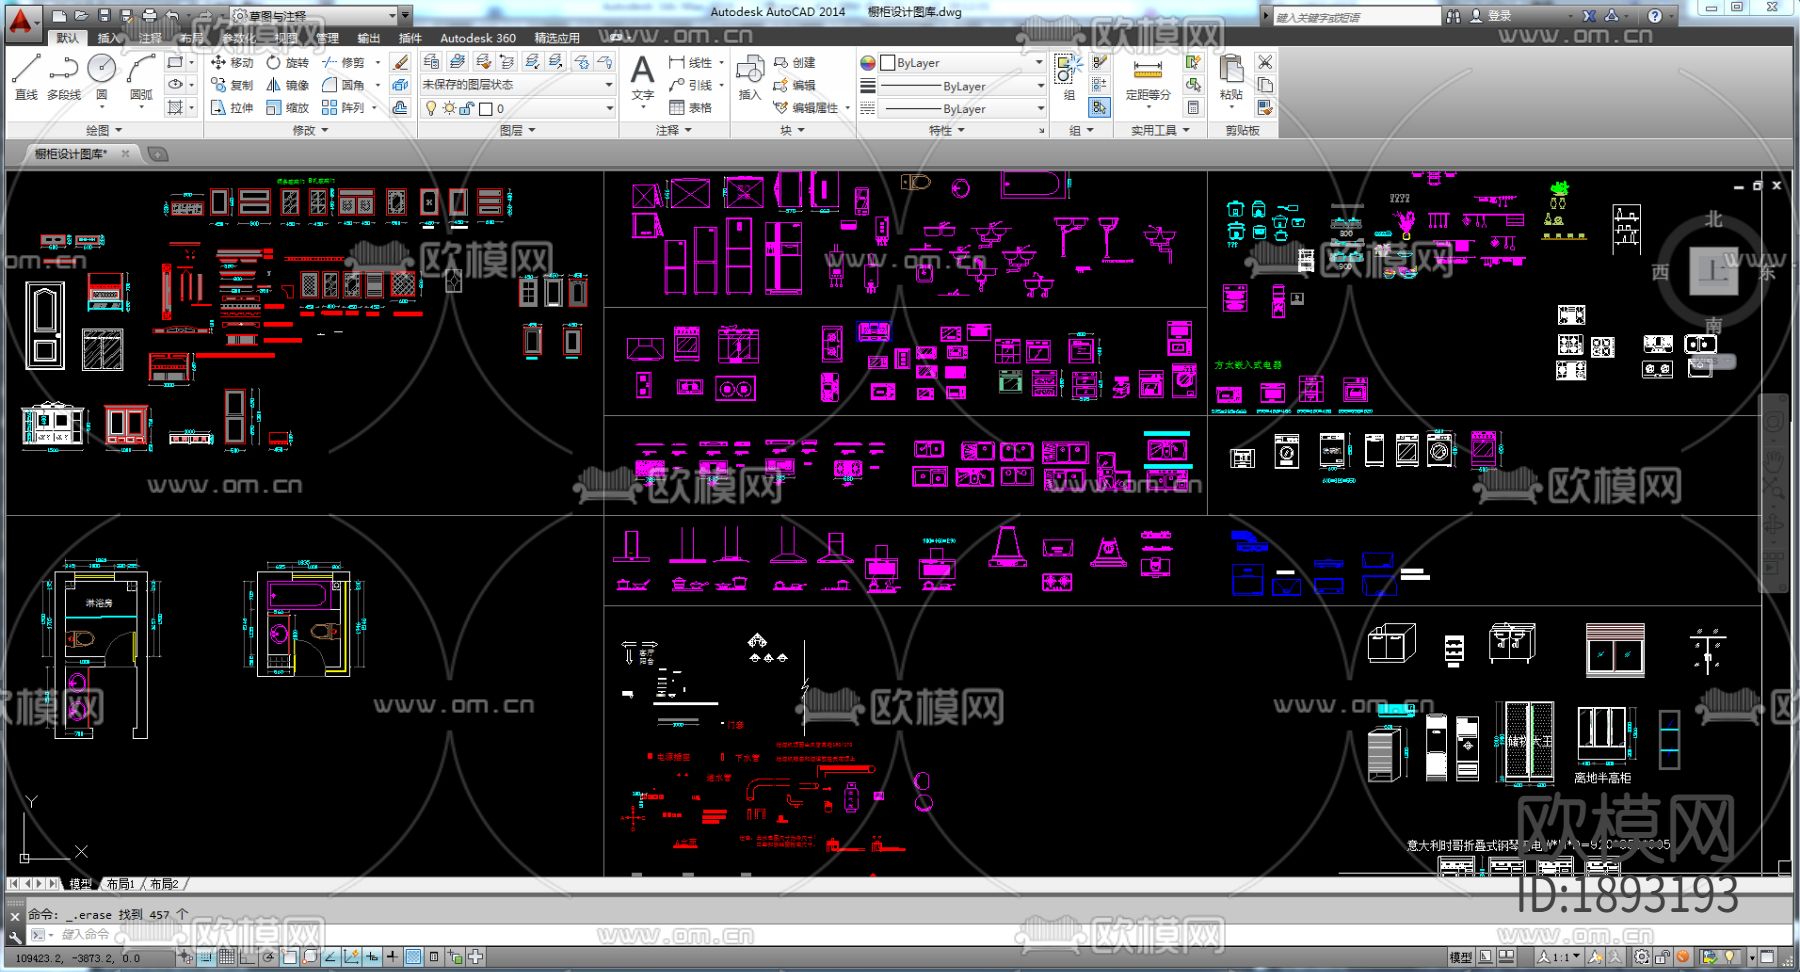Click the block Edit (编辑) button
The image size is (1800, 972).
(795, 85)
